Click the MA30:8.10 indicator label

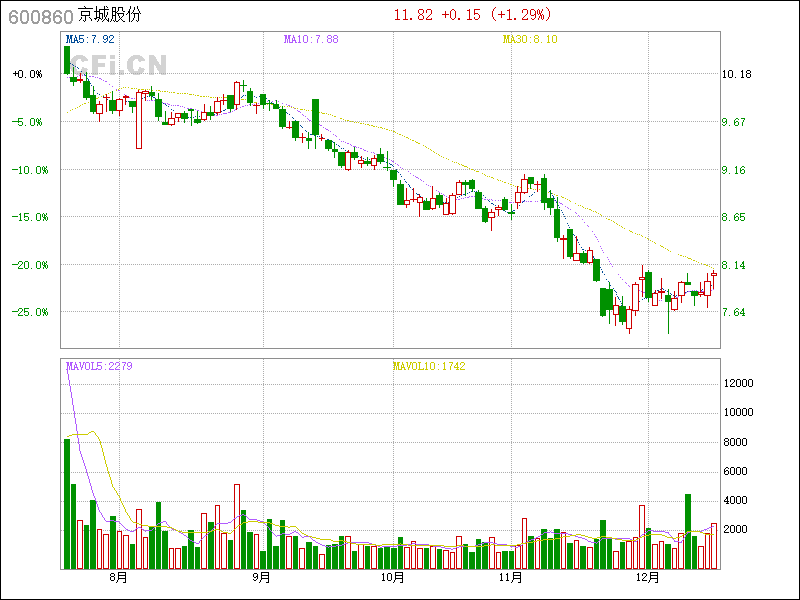530,39
